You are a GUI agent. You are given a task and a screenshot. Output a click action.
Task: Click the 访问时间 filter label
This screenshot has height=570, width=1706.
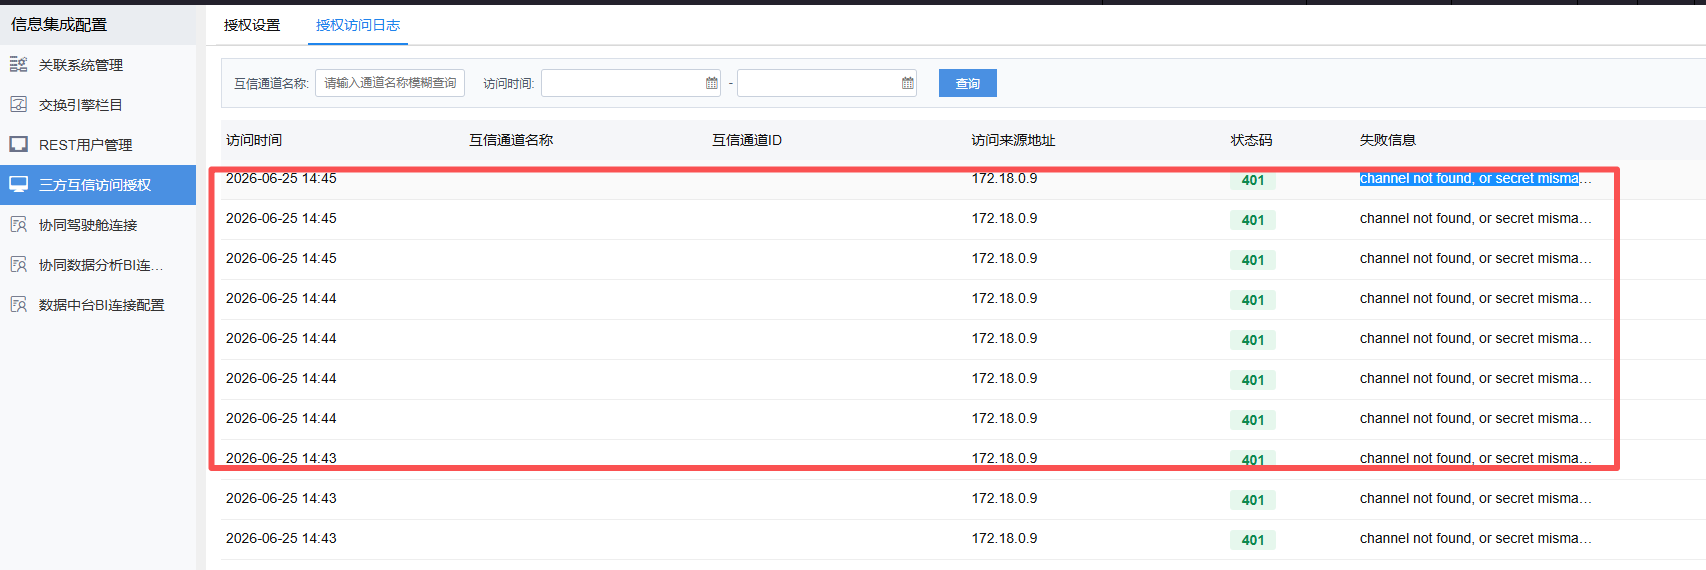pyautogui.click(x=508, y=83)
